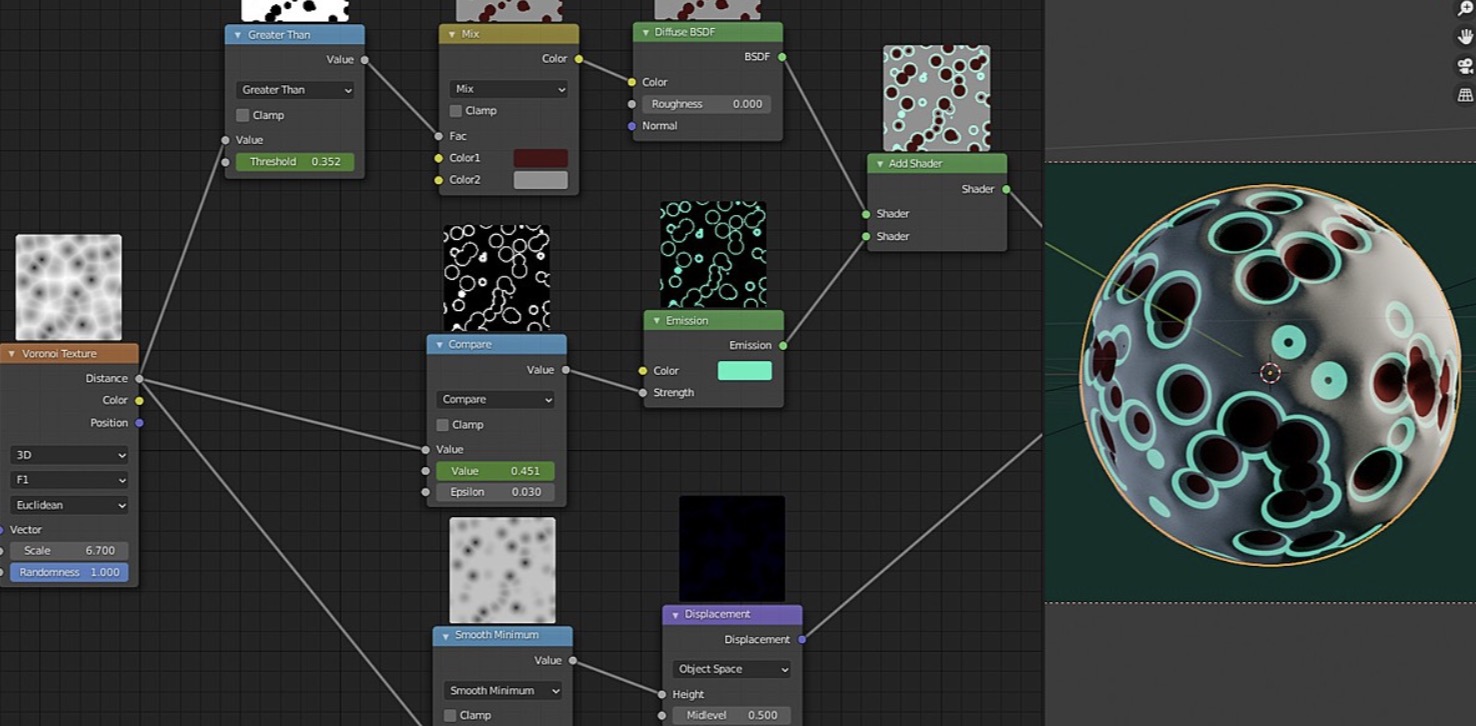The image size is (1476, 726).
Task: Open the Euclidean distance metric dropdown
Action: pos(69,506)
